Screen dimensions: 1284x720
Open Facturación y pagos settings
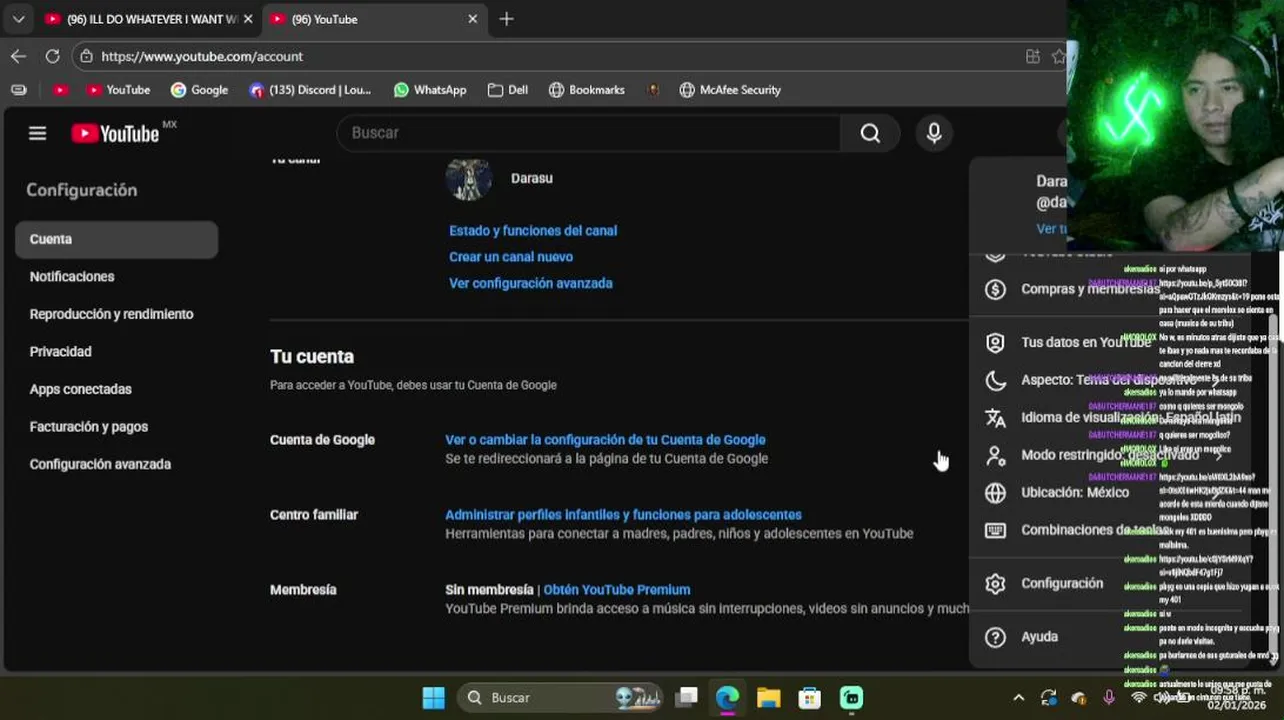88,427
